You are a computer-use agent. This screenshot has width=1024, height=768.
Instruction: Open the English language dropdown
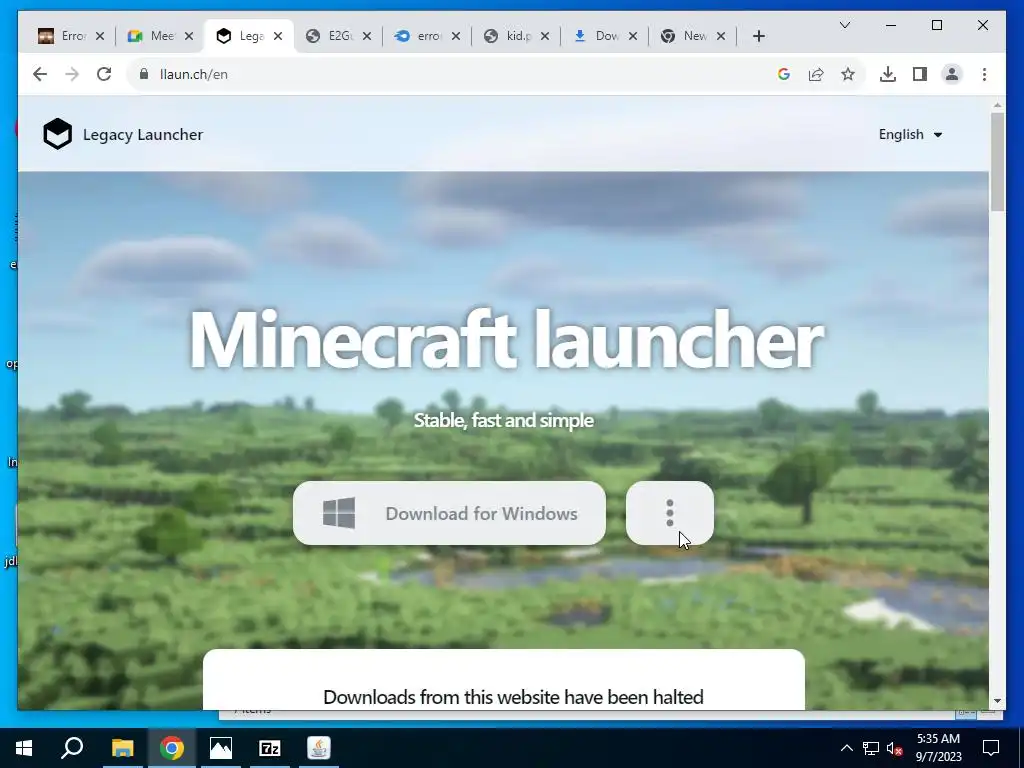coord(910,135)
